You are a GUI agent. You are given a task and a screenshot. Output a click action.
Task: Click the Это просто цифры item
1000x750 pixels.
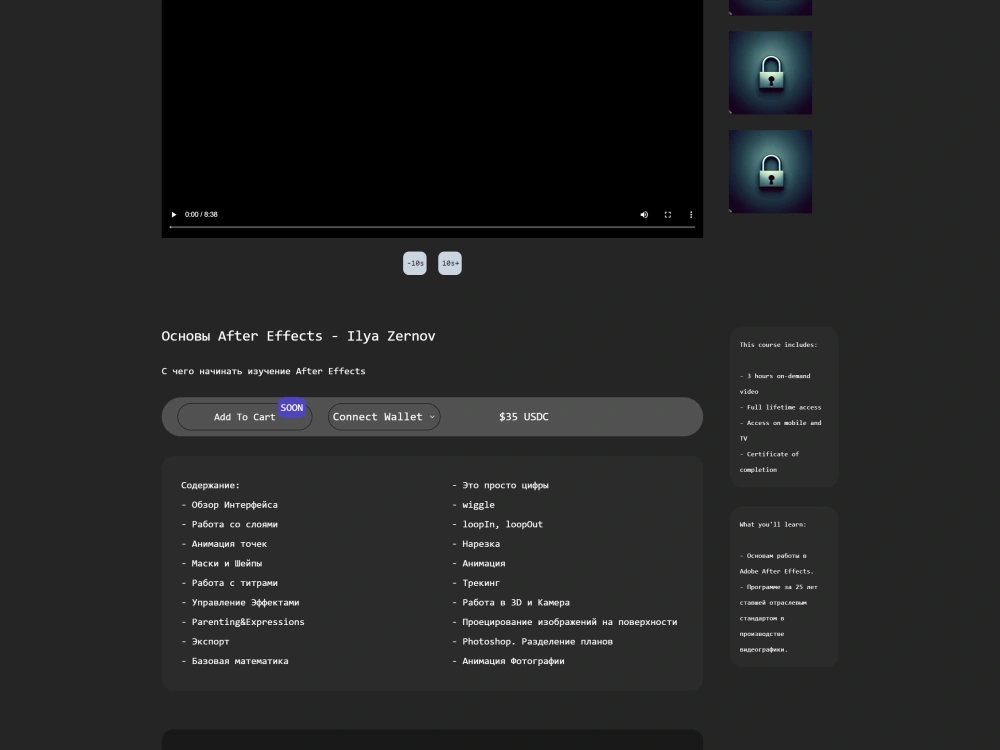501,485
